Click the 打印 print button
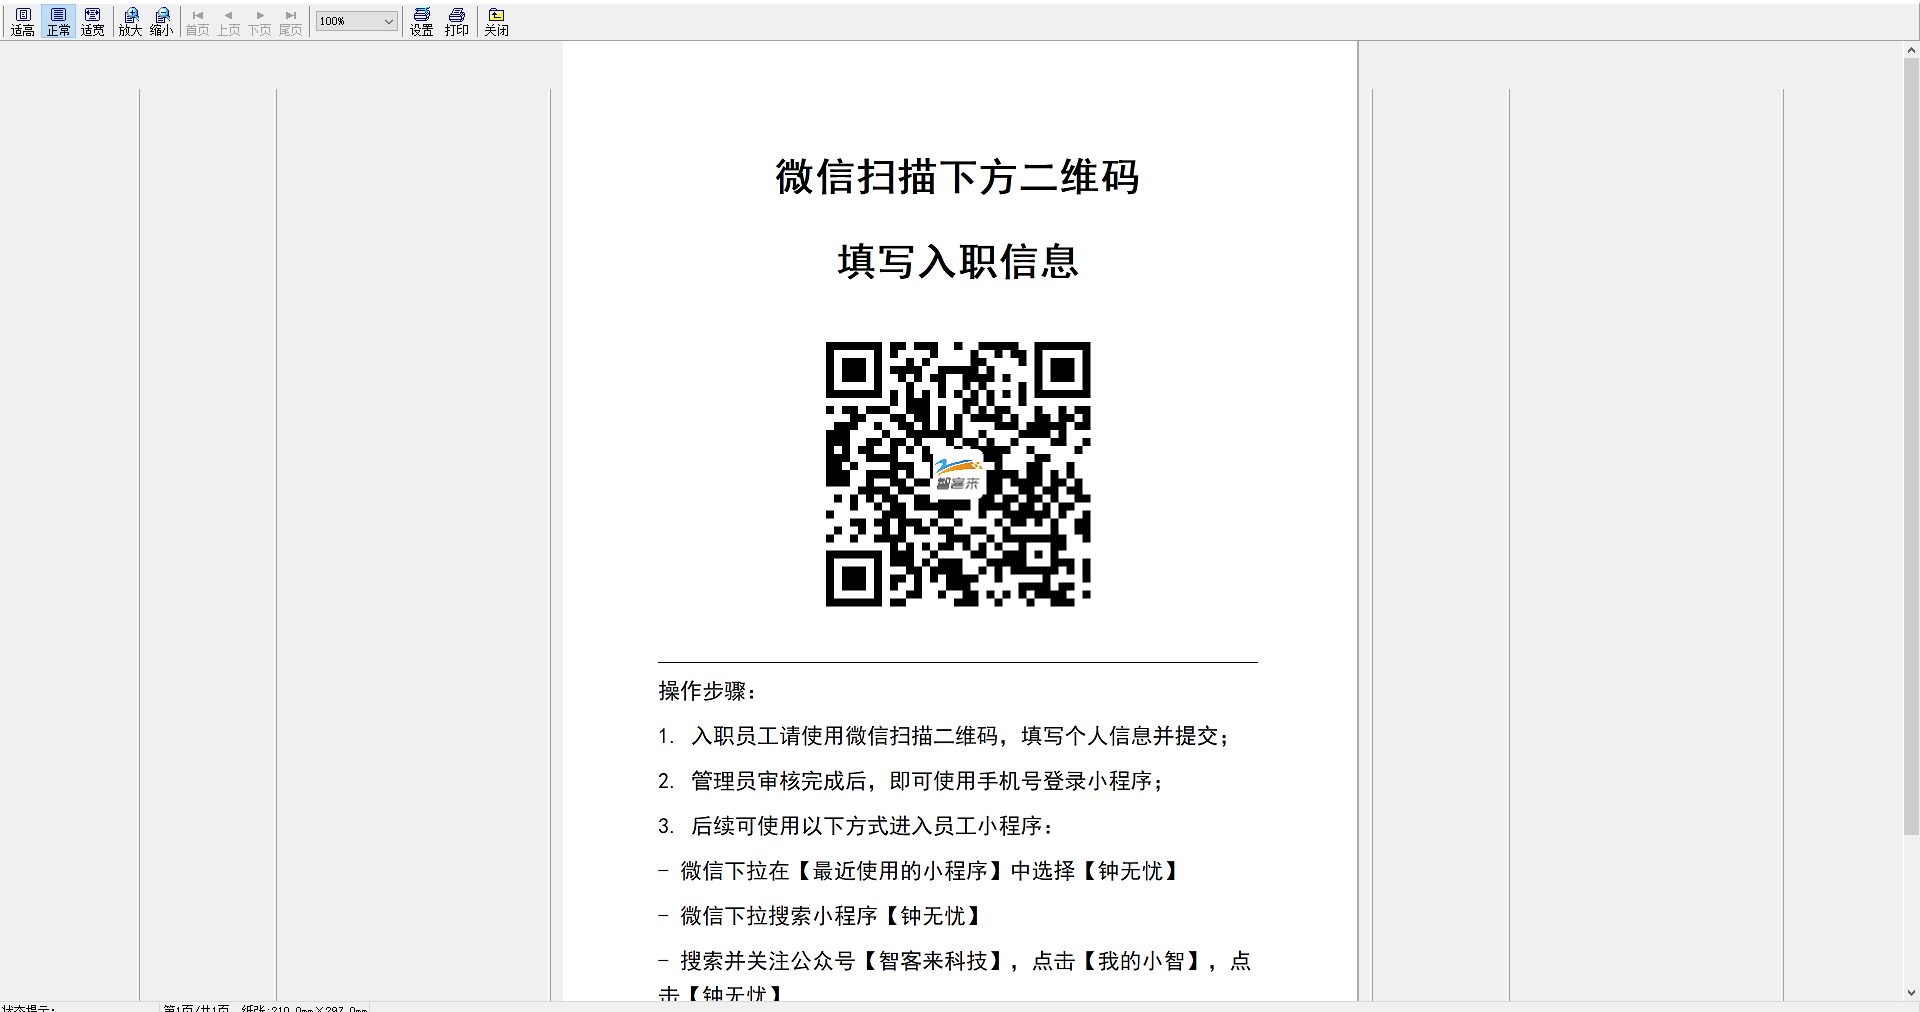 coord(457,21)
